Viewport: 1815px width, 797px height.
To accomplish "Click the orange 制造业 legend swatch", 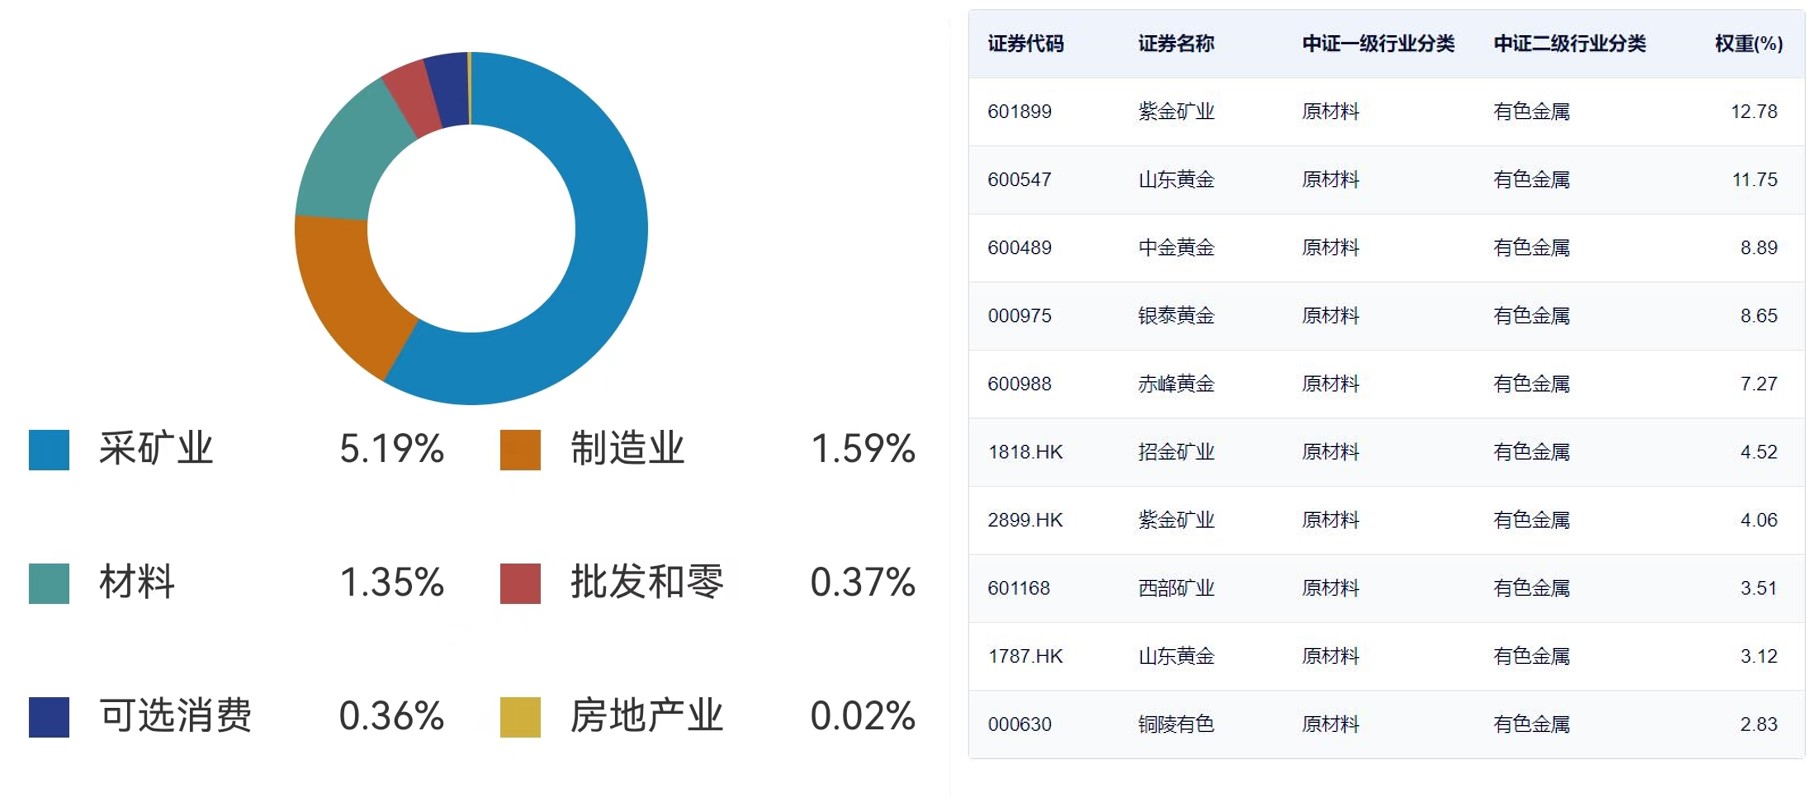I will [520, 450].
